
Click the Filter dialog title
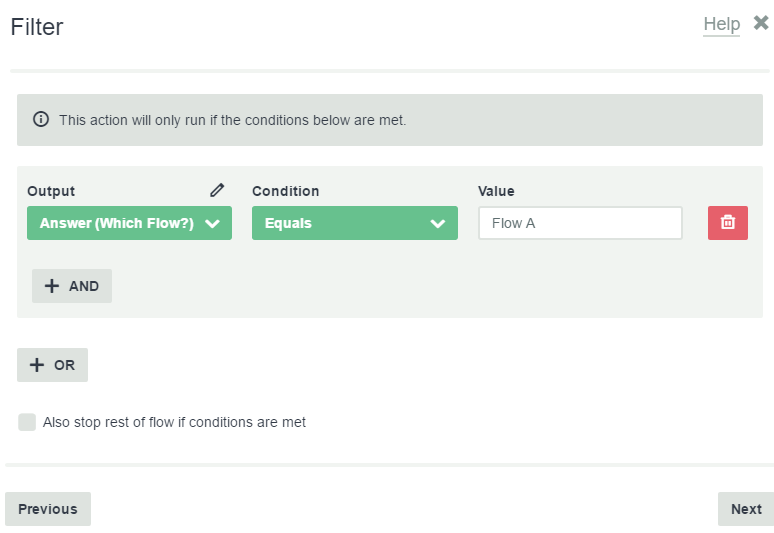tap(37, 27)
